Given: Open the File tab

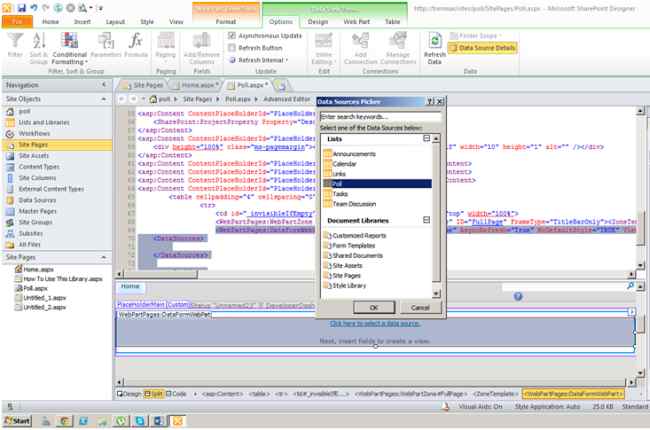Looking at the screenshot, I should pyautogui.click(x=17, y=22).
